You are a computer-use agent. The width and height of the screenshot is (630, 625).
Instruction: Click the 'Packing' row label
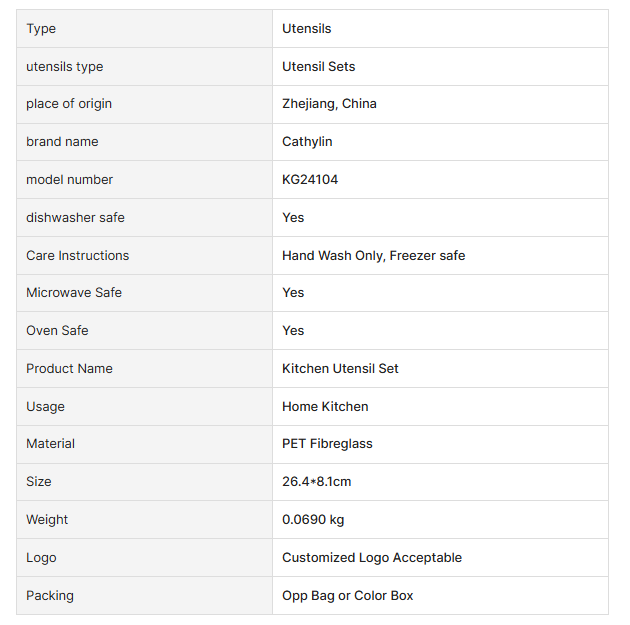click(x=50, y=596)
